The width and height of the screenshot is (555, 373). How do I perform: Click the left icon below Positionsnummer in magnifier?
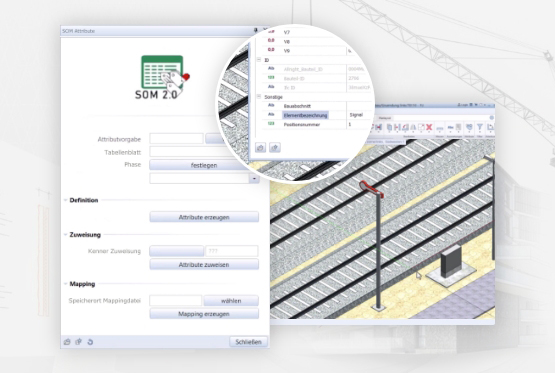pos(261,147)
